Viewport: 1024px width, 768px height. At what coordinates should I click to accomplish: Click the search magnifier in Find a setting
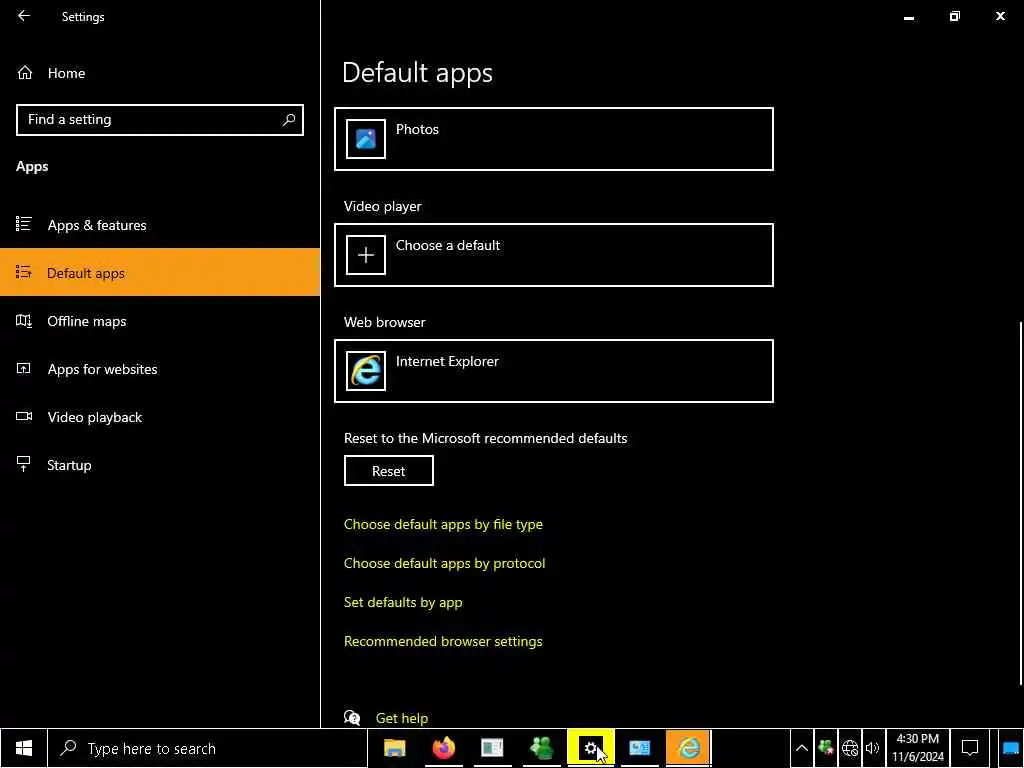[289, 120]
